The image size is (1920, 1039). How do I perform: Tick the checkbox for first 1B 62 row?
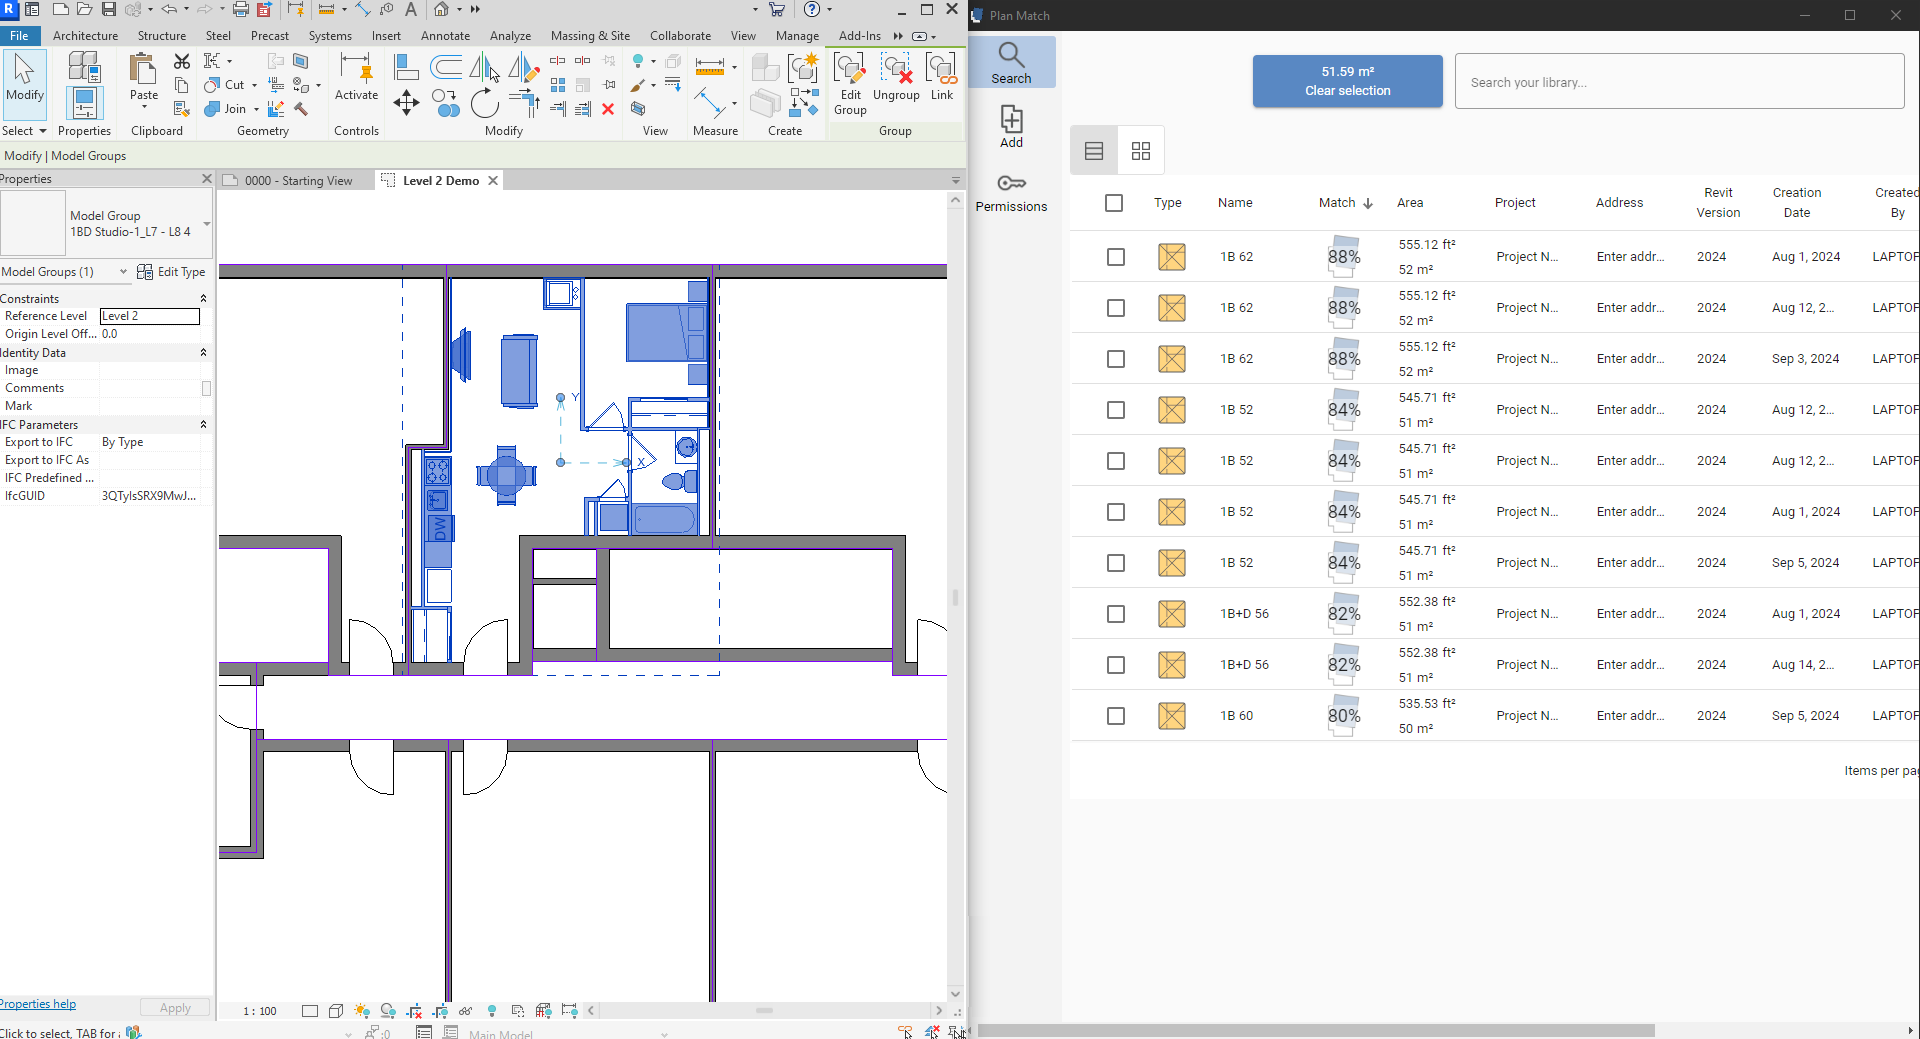(x=1116, y=257)
